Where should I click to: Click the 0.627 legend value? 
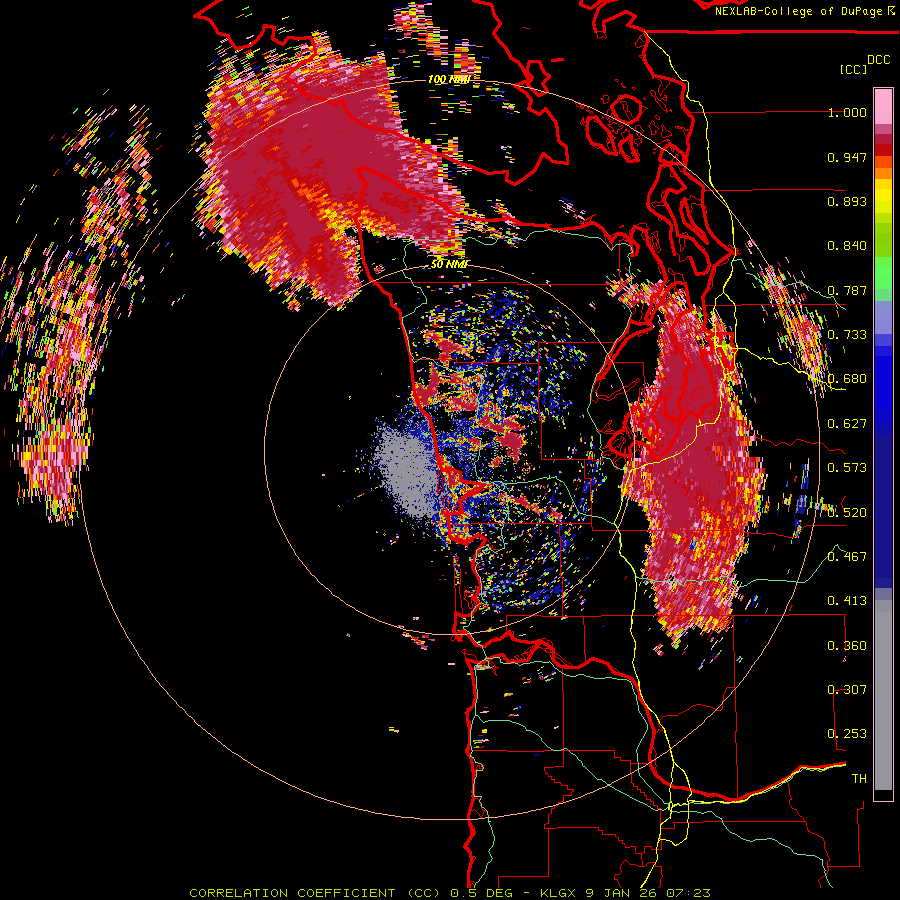tap(847, 424)
